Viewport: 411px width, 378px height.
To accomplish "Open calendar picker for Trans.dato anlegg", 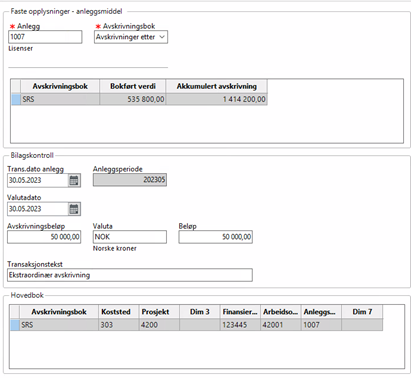I will (x=74, y=180).
